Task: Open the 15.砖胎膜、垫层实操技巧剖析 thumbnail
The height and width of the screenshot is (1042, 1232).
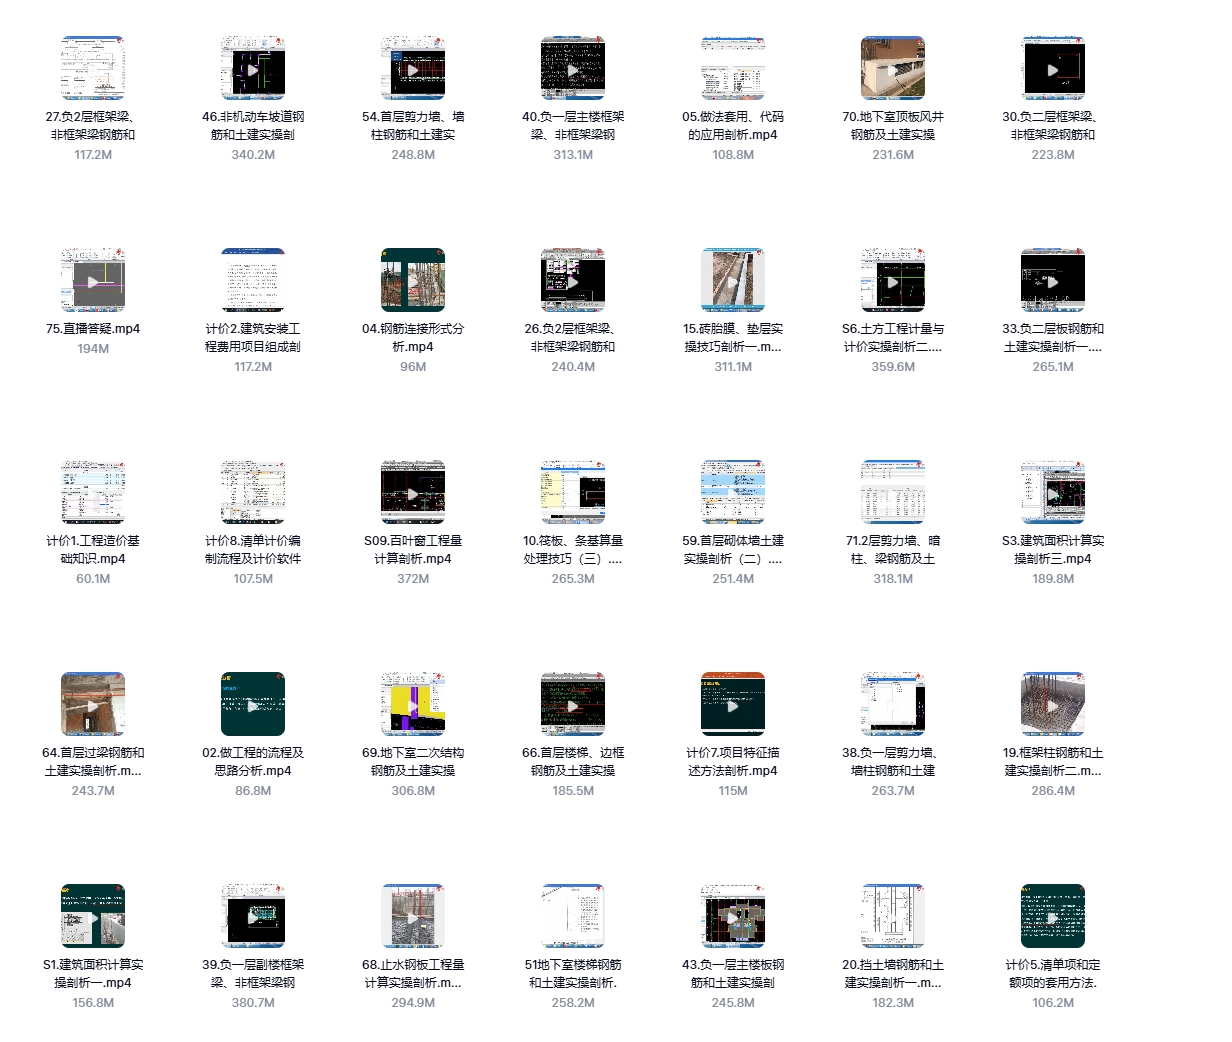Action: point(733,281)
